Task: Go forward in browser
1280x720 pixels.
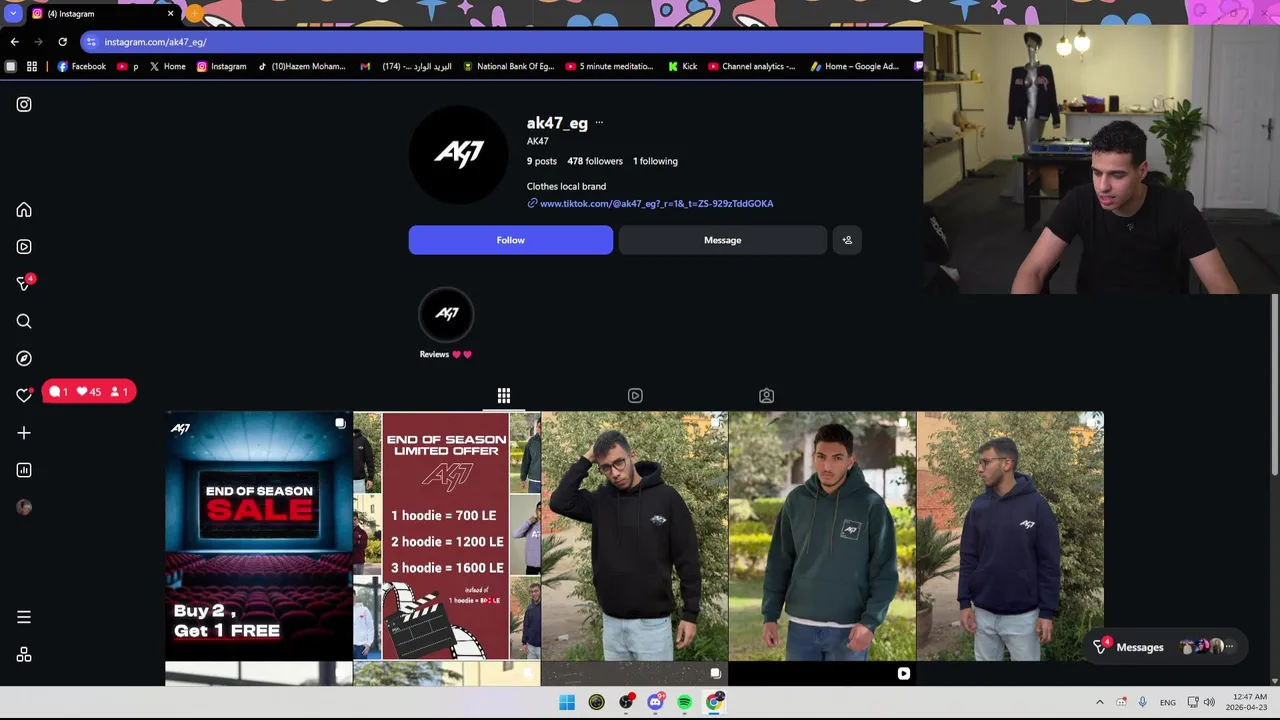Action: pyautogui.click(x=38, y=42)
